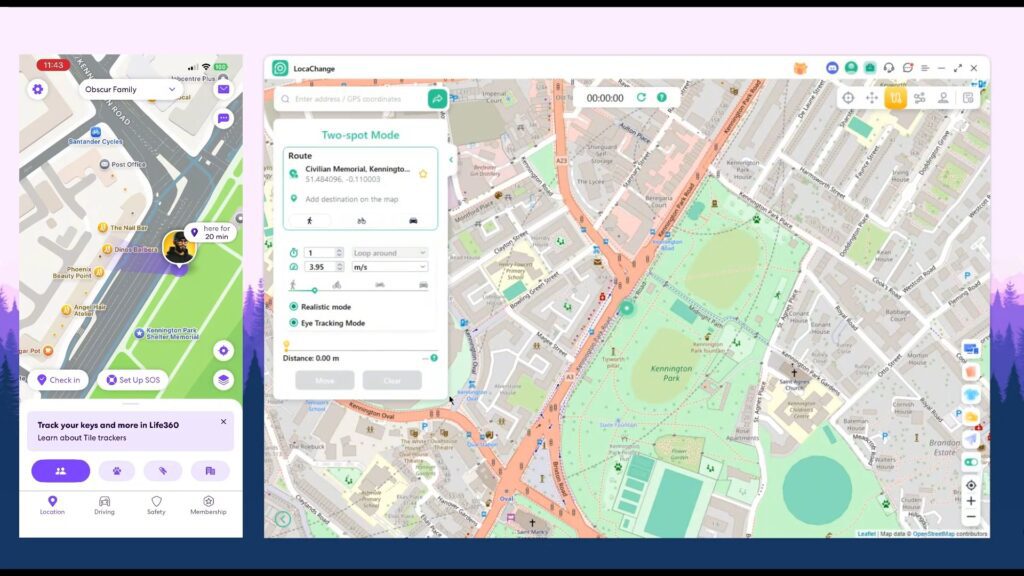Open the Discord icon in the title bar
This screenshot has height=576, width=1024.
tap(832, 68)
